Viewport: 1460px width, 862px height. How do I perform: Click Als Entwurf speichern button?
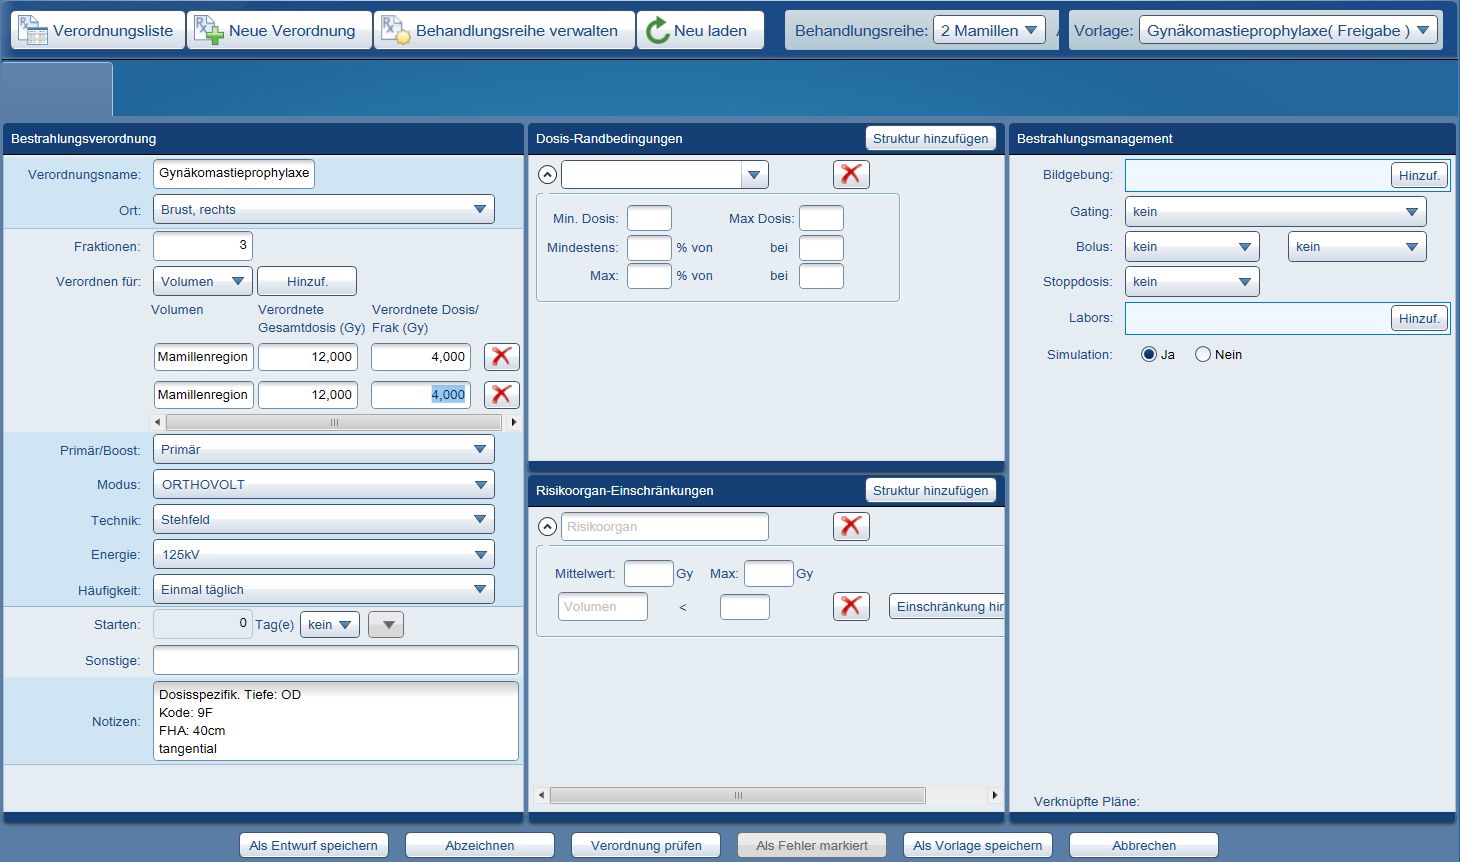pyautogui.click(x=313, y=845)
